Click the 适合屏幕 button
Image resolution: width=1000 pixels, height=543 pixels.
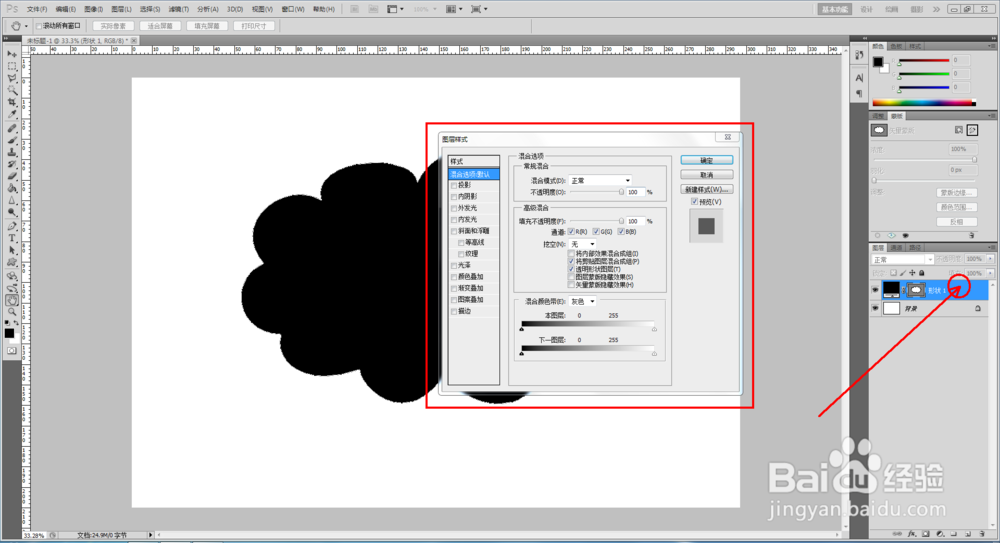tap(160, 26)
